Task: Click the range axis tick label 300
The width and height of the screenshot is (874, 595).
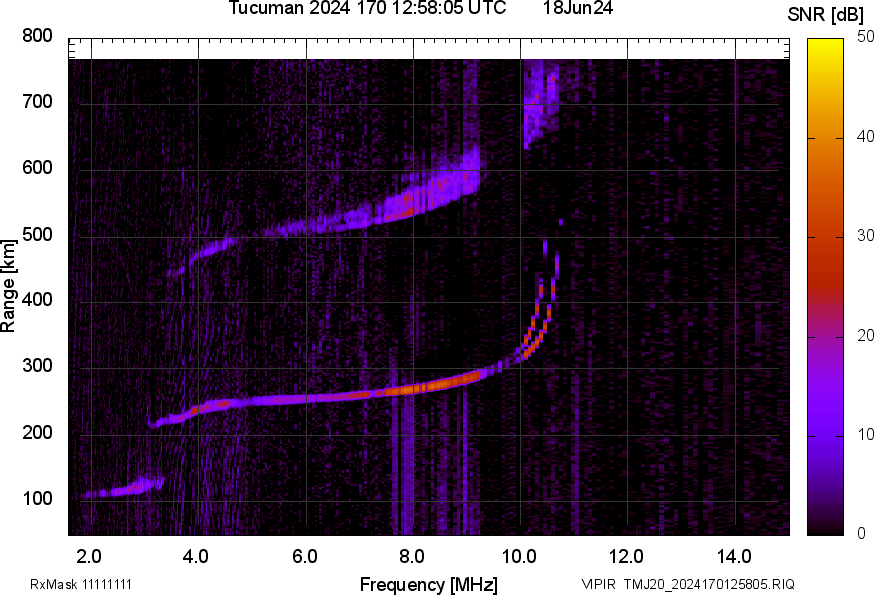Action: coord(37,366)
